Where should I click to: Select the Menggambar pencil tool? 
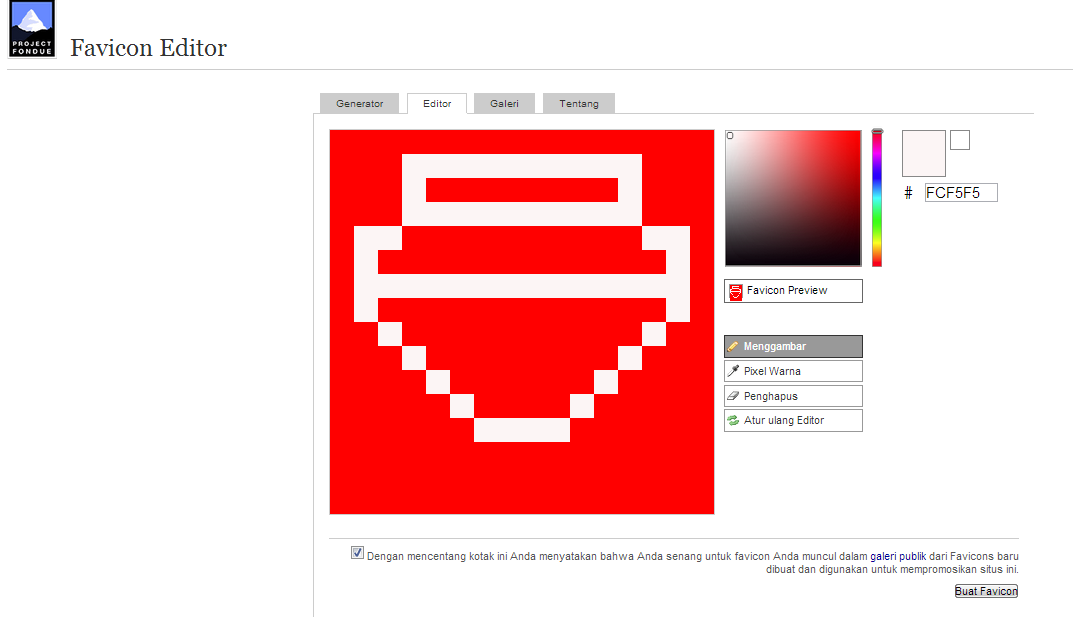[793, 346]
